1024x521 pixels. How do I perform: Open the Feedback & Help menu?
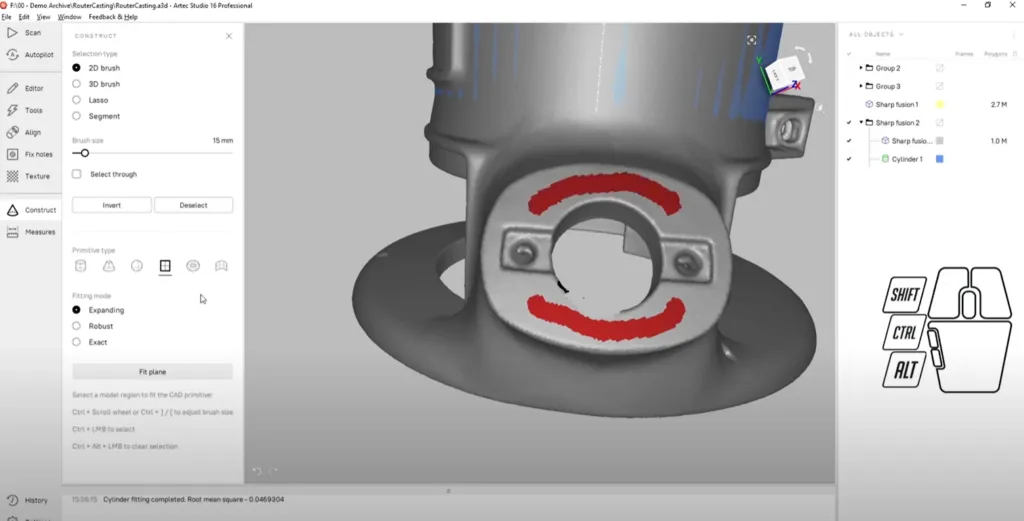113,17
